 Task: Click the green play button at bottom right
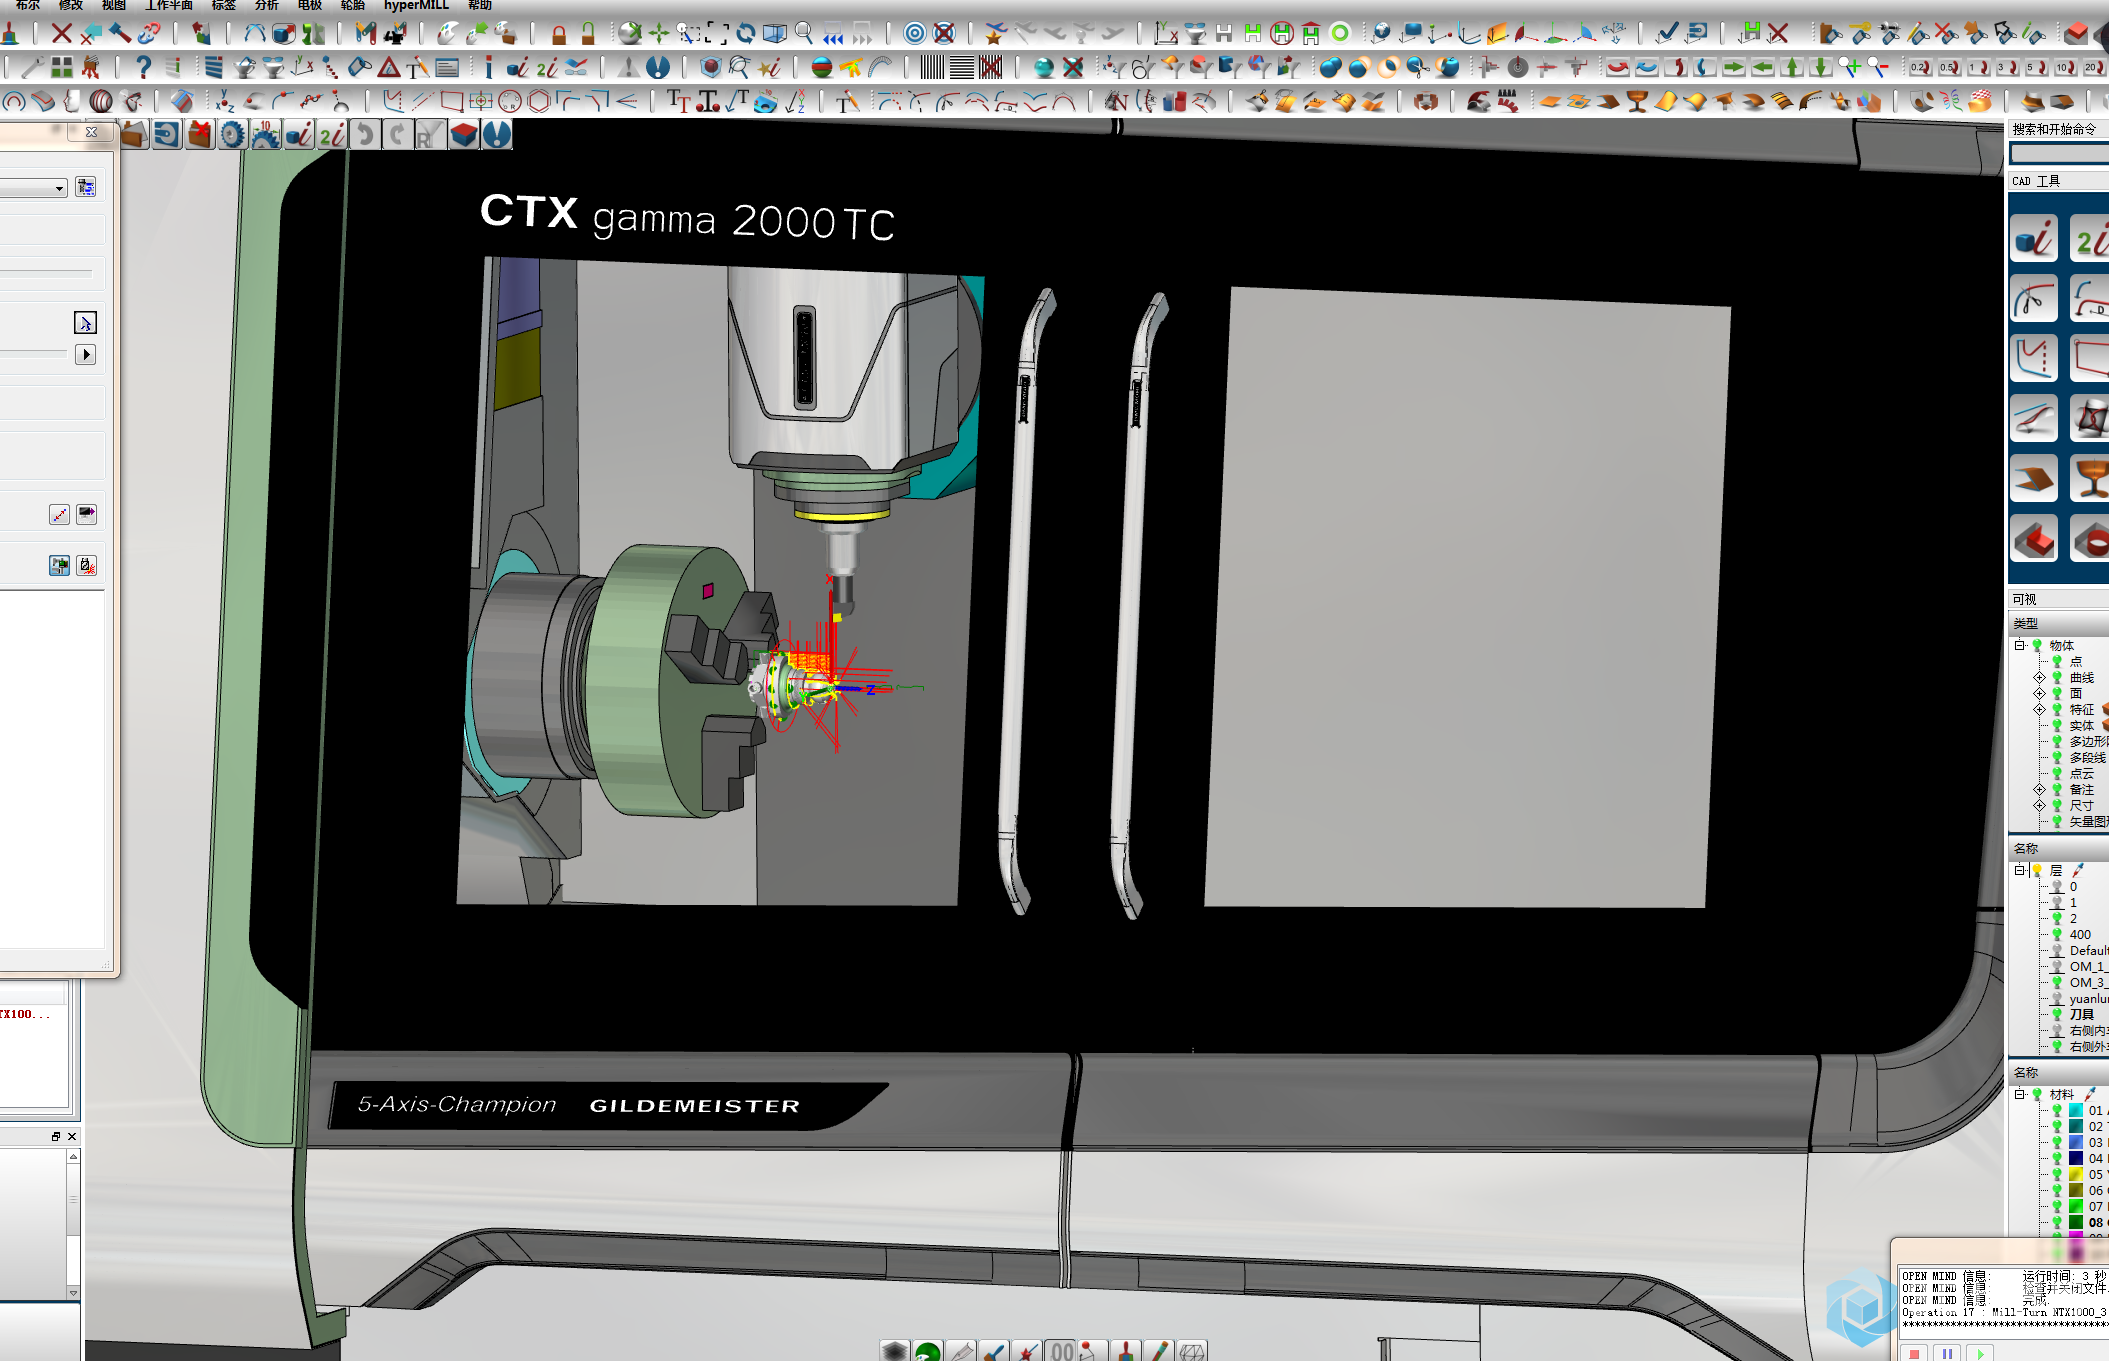pyautogui.click(x=1980, y=1353)
